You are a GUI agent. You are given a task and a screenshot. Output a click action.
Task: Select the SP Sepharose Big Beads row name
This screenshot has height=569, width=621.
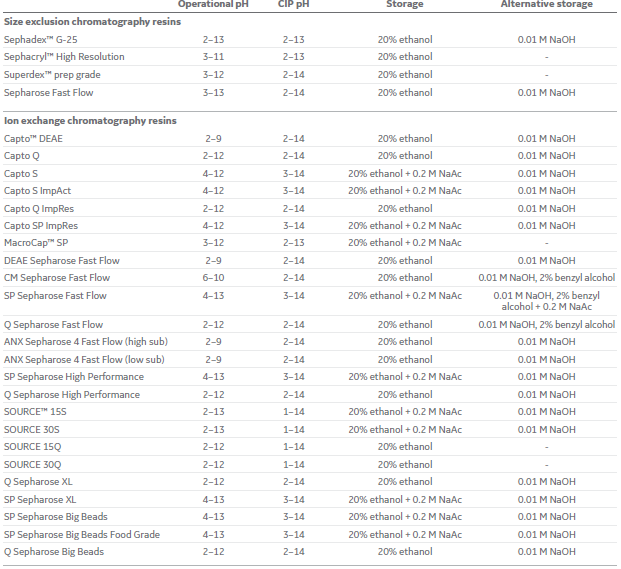56,517
